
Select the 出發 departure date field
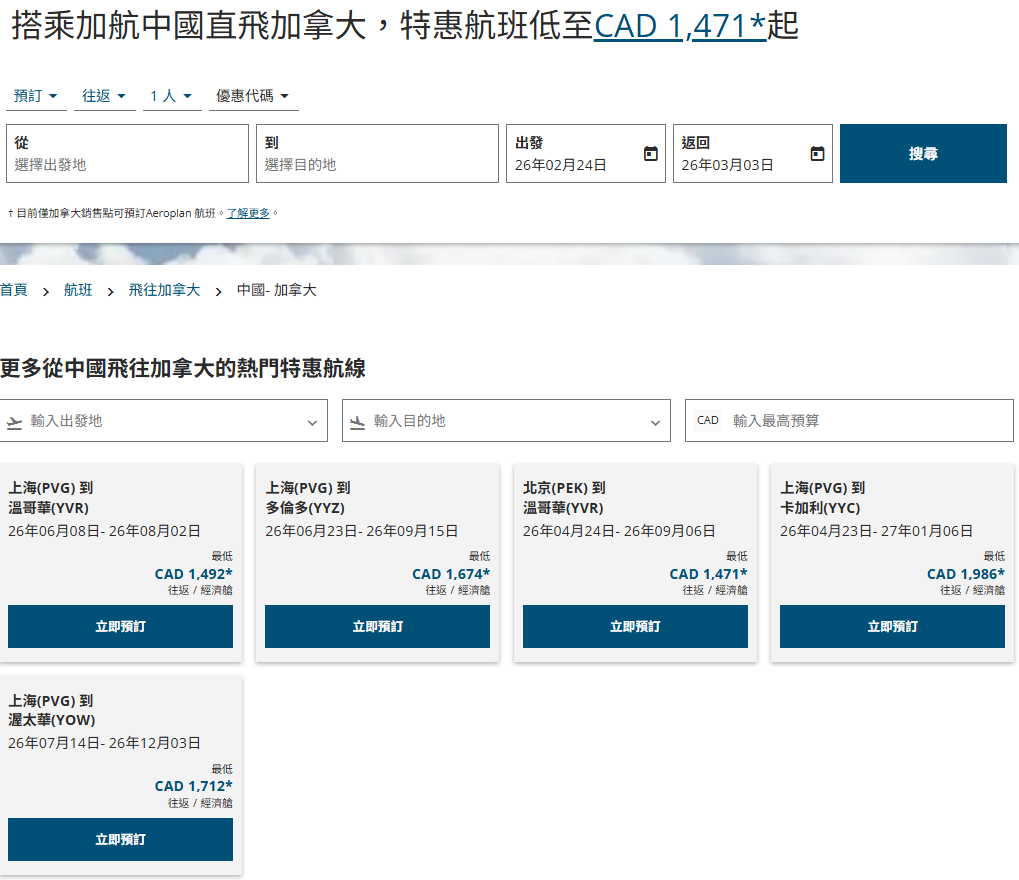pos(586,153)
